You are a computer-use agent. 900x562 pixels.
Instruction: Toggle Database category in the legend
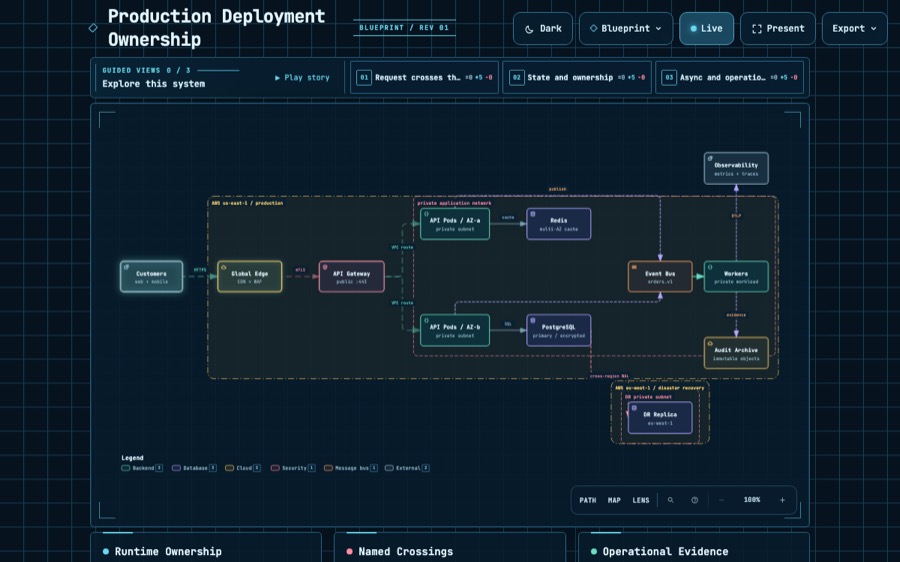[194, 468]
